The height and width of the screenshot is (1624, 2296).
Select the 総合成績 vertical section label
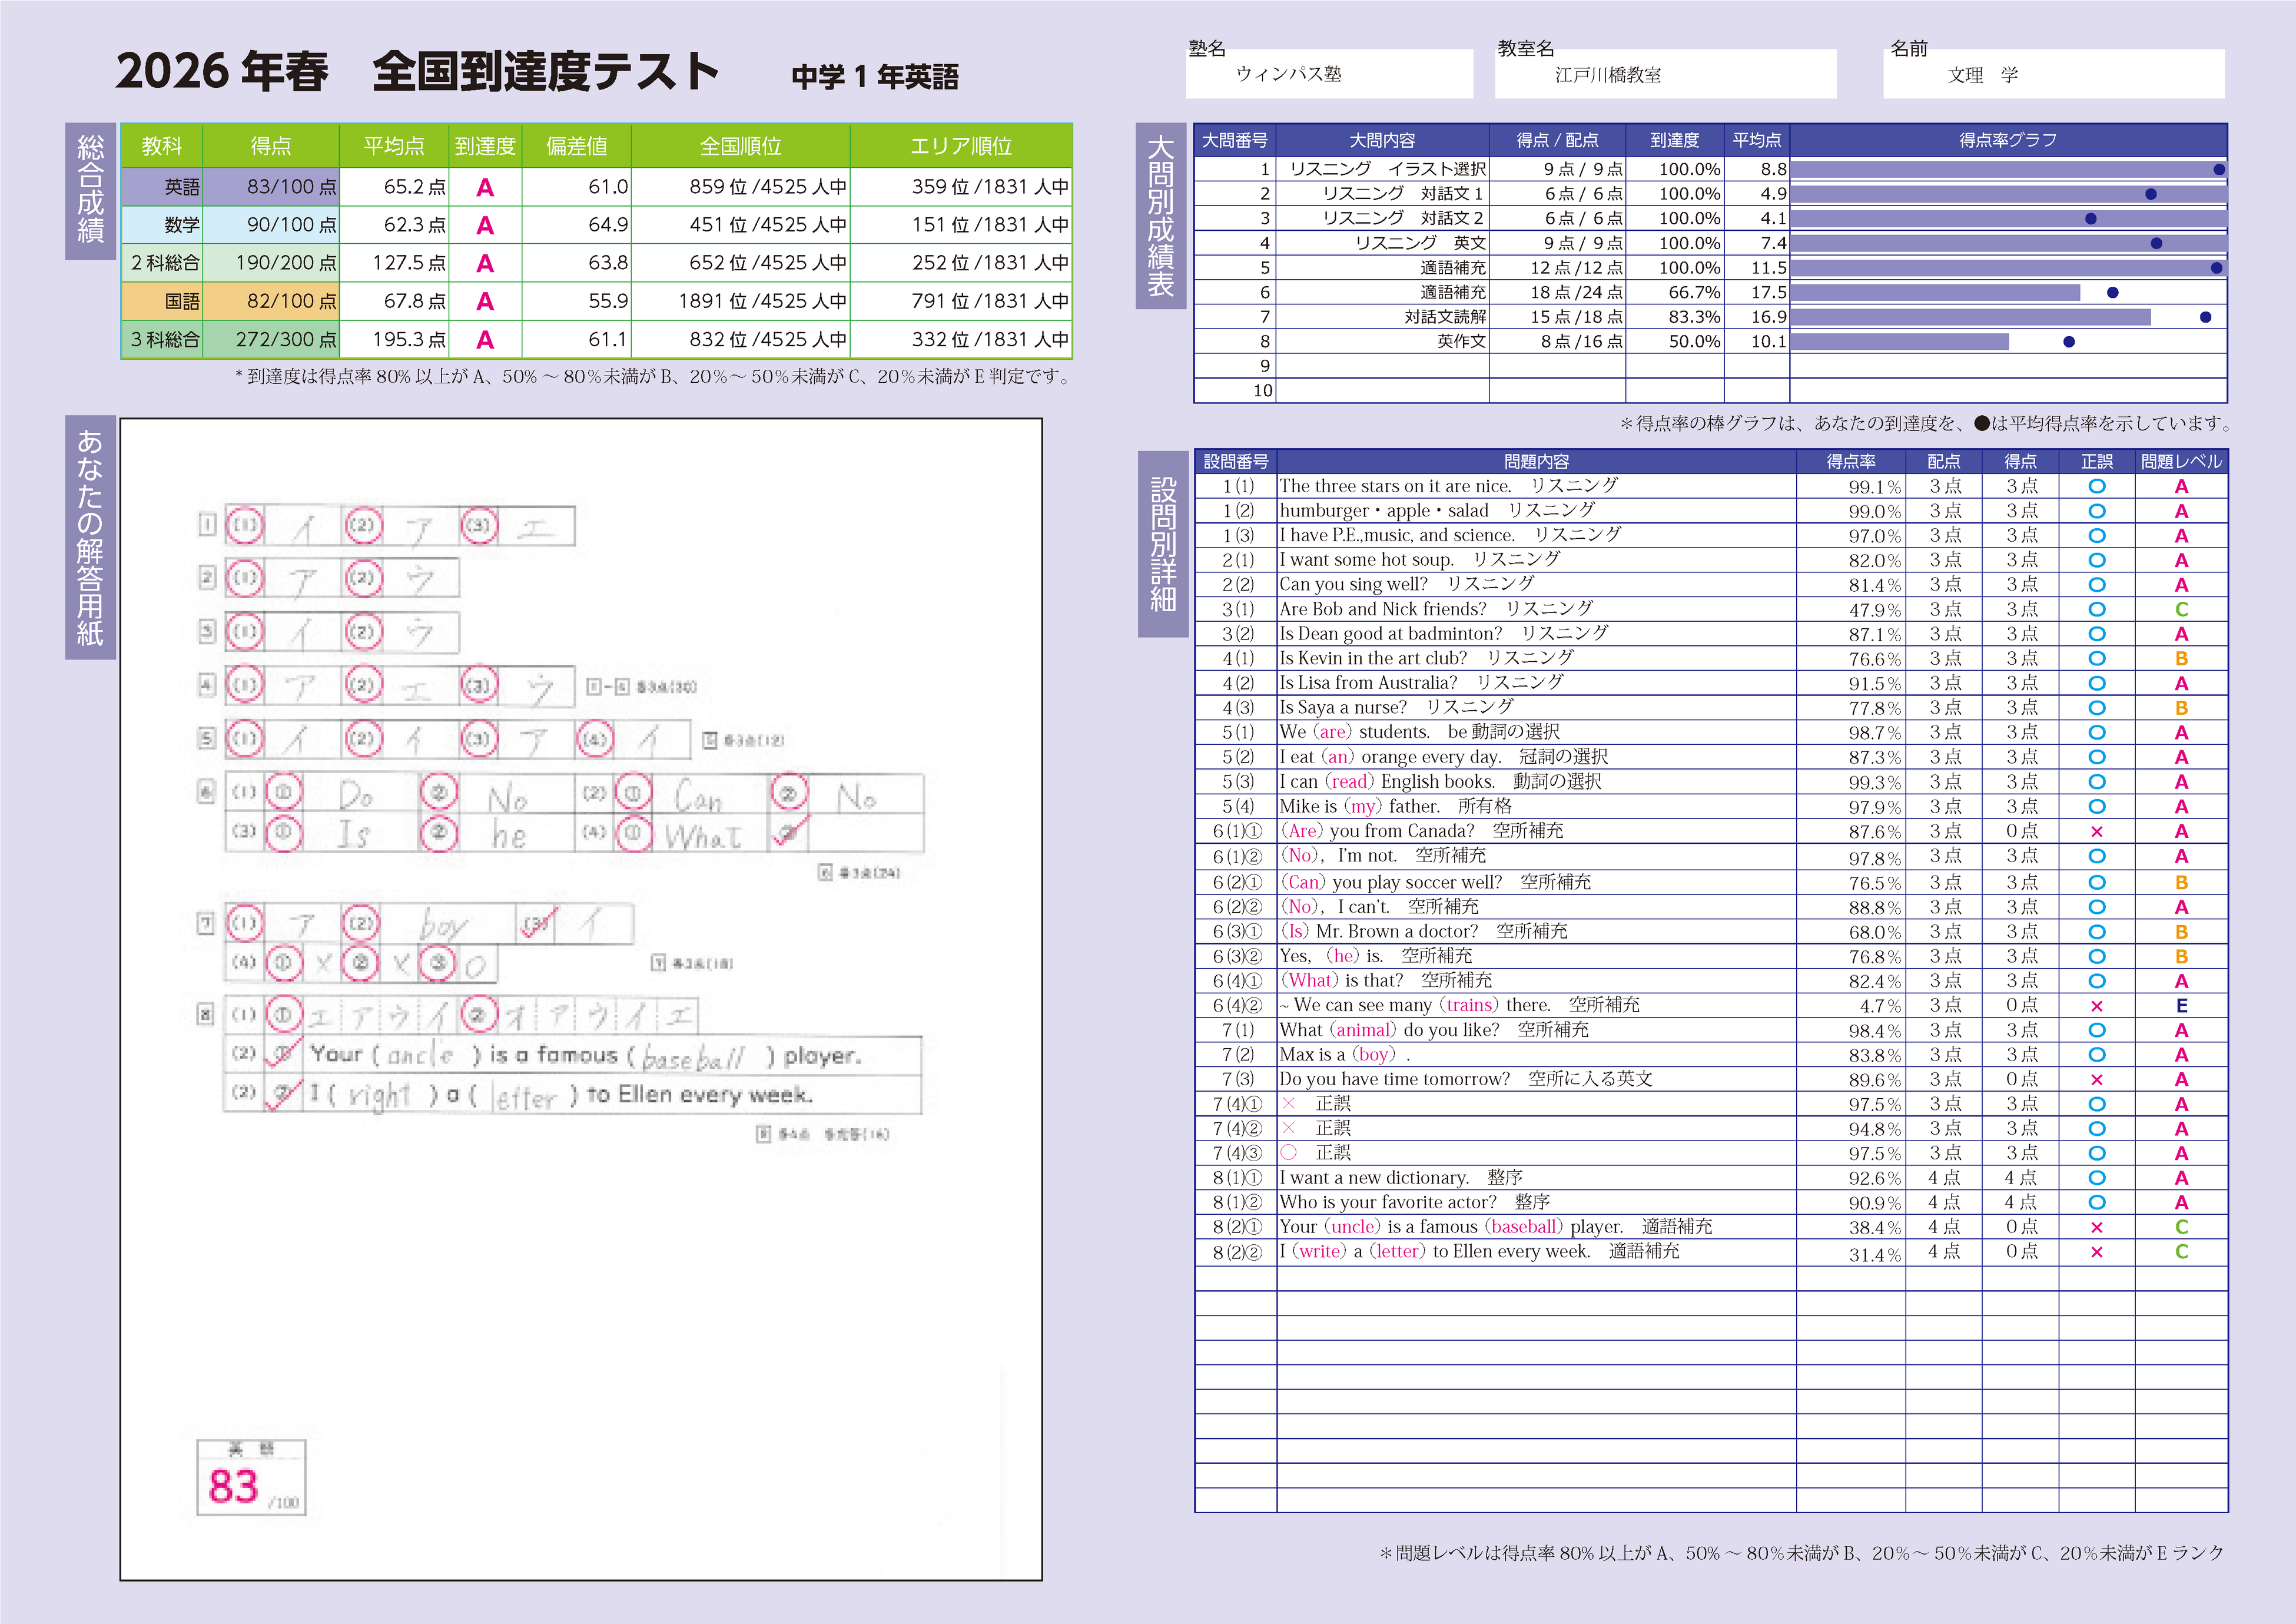click(90, 191)
